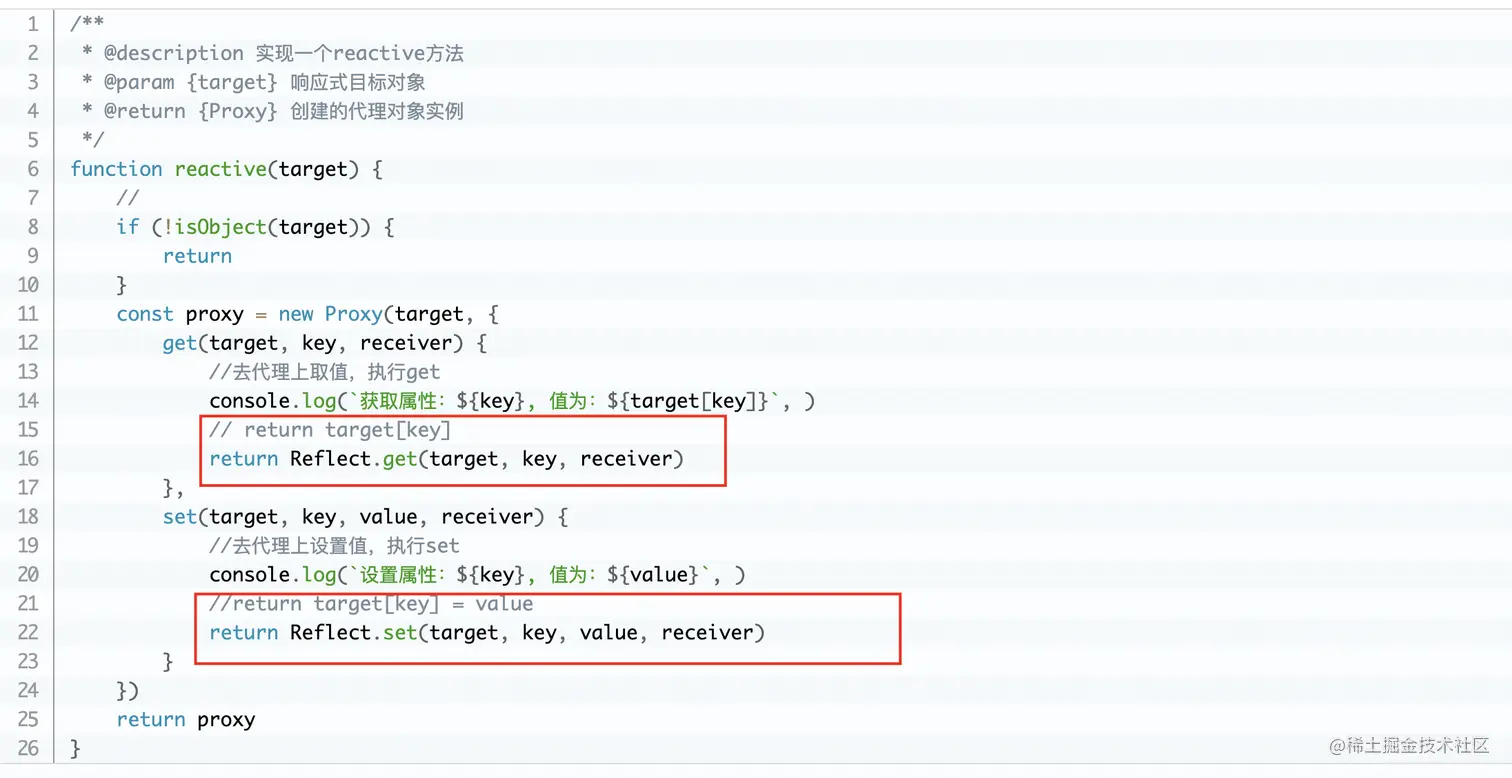Image resolution: width=1512 pixels, height=778 pixels.
Task: Click the 稀土掘金技术社区 watermark
Action: [x=1410, y=746]
